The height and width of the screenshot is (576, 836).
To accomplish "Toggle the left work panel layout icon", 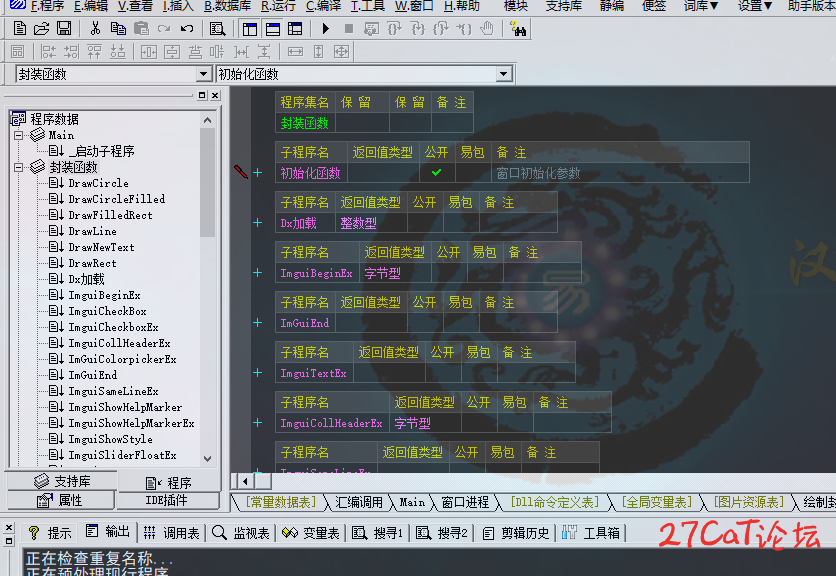I will pos(250,29).
